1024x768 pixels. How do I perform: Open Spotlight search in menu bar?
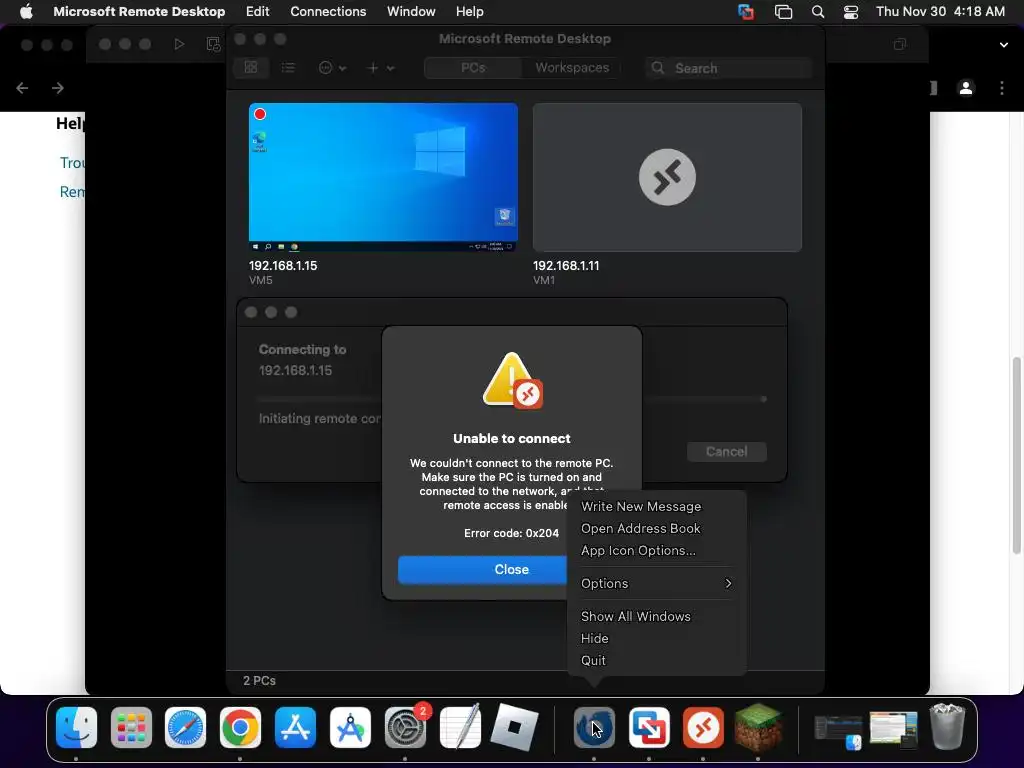tap(818, 12)
